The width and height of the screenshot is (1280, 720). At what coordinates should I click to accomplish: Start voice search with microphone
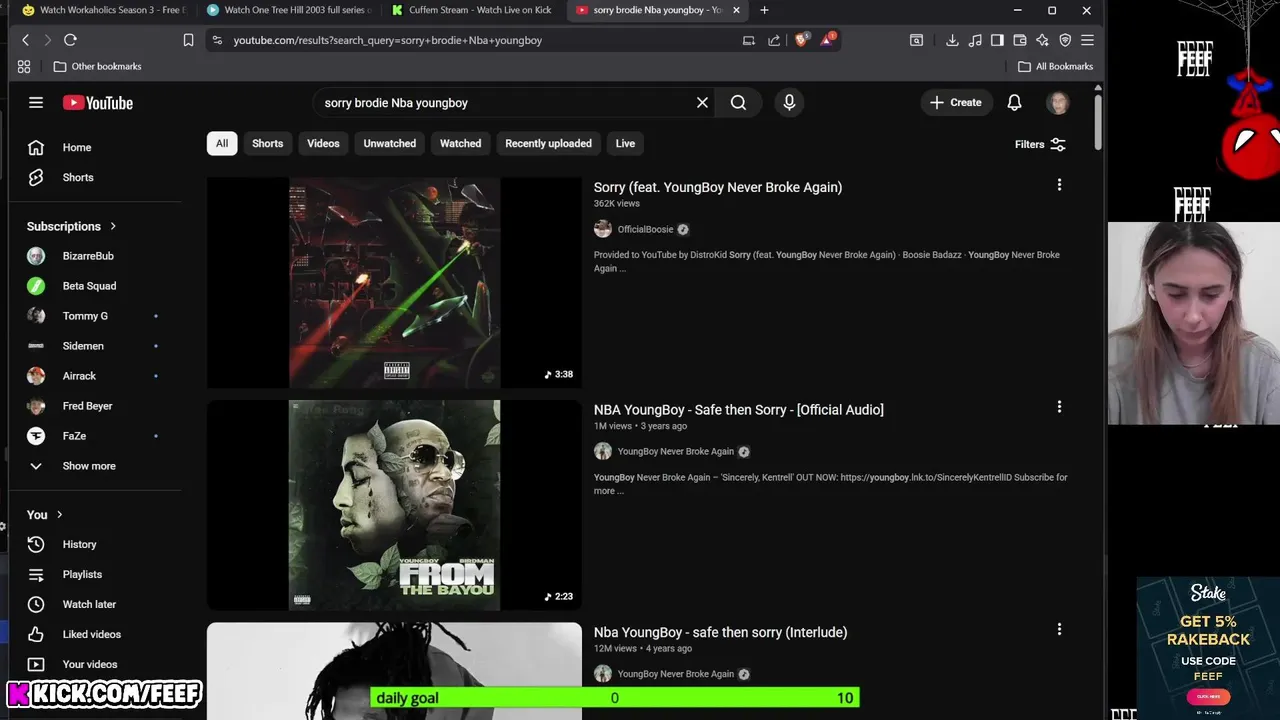[x=789, y=102]
